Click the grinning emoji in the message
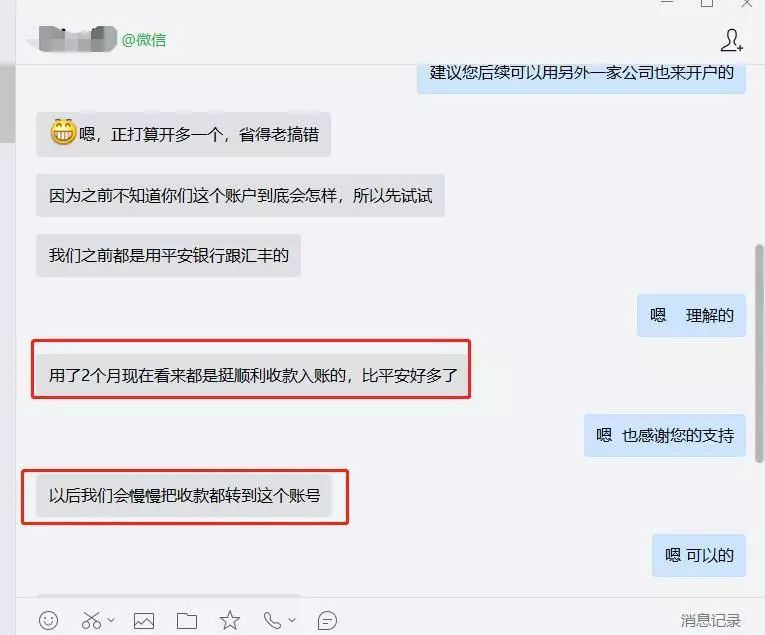The height and width of the screenshot is (635, 765). point(63,132)
